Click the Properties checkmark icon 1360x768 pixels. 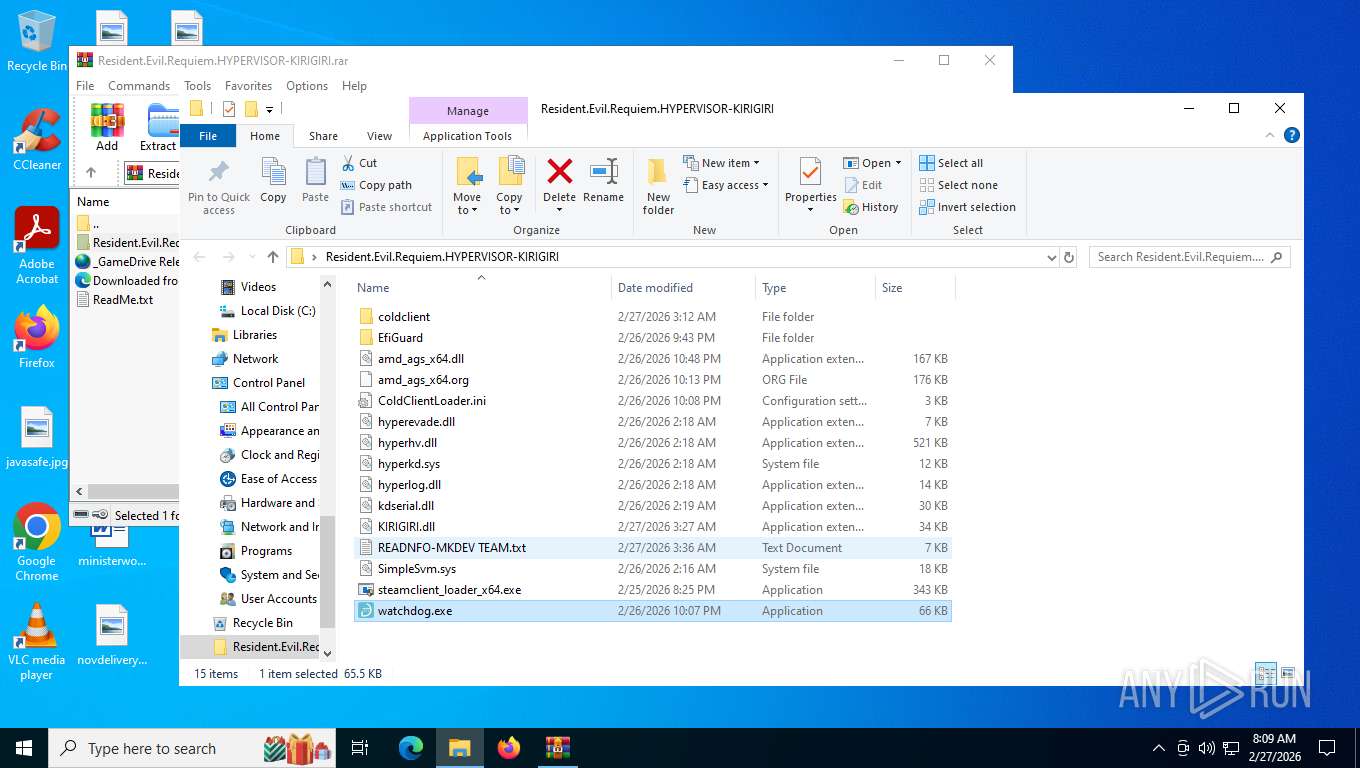pyautogui.click(x=810, y=173)
